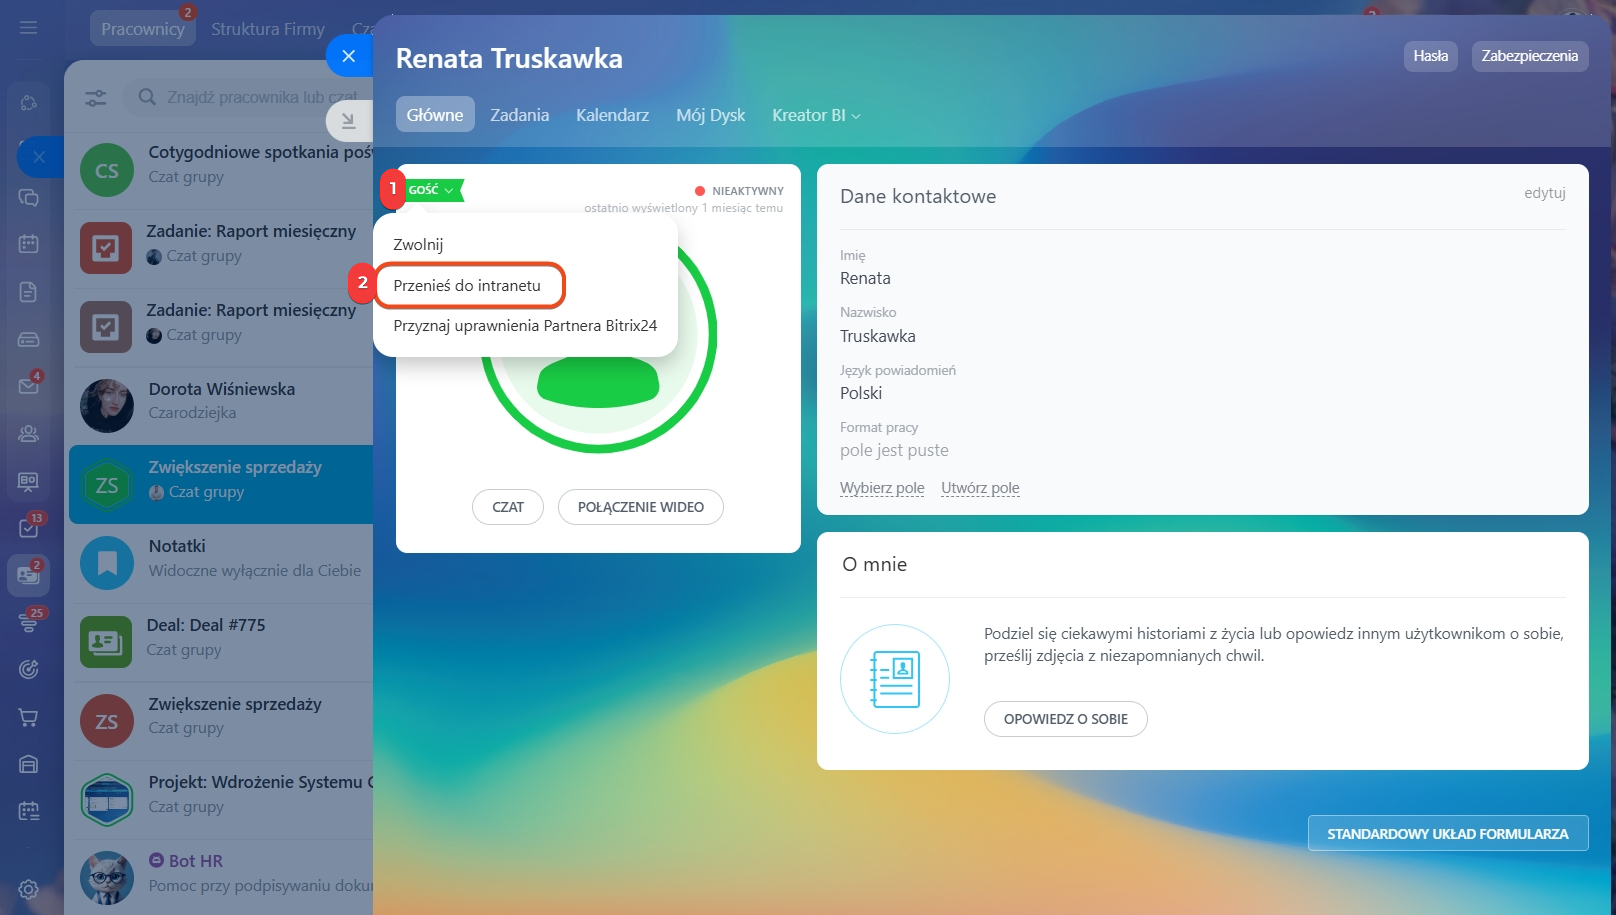Focus the Znajdź pracownika search field
Image resolution: width=1616 pixels, height=915 pixels.
tap(250, 97)
